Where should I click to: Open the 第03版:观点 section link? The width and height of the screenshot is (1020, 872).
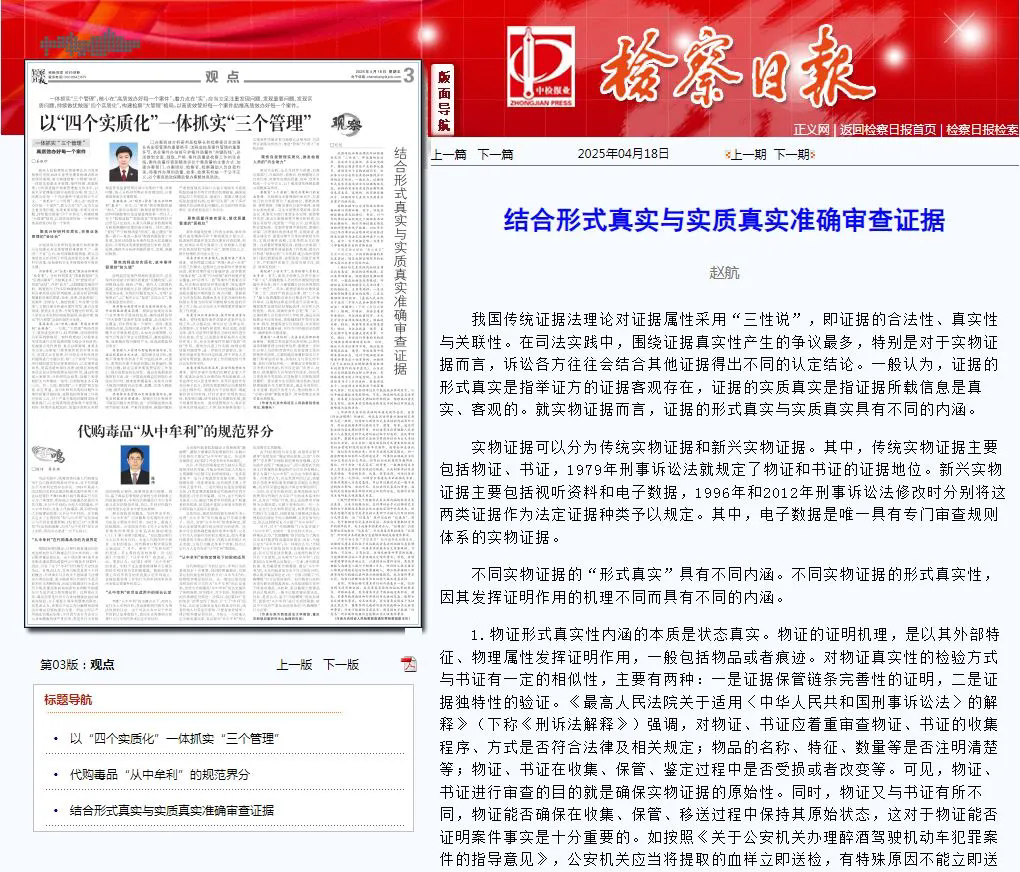tap(78, 664)
